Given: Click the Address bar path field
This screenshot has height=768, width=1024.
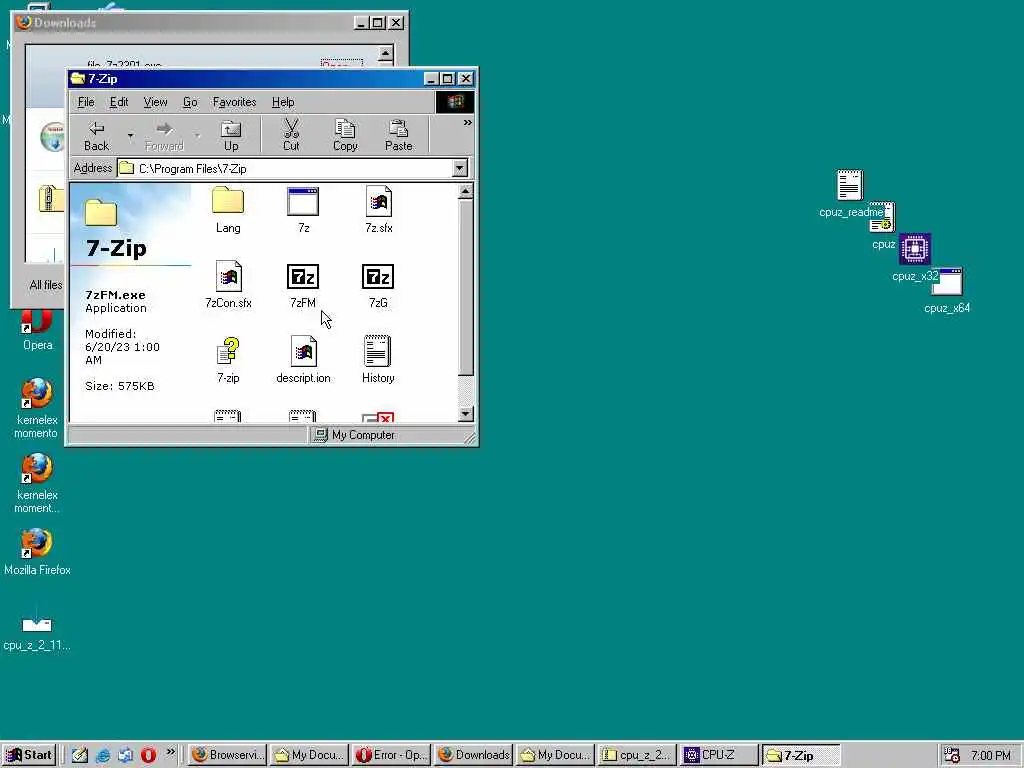Looking at the screenshot, I should click(285, 168).
